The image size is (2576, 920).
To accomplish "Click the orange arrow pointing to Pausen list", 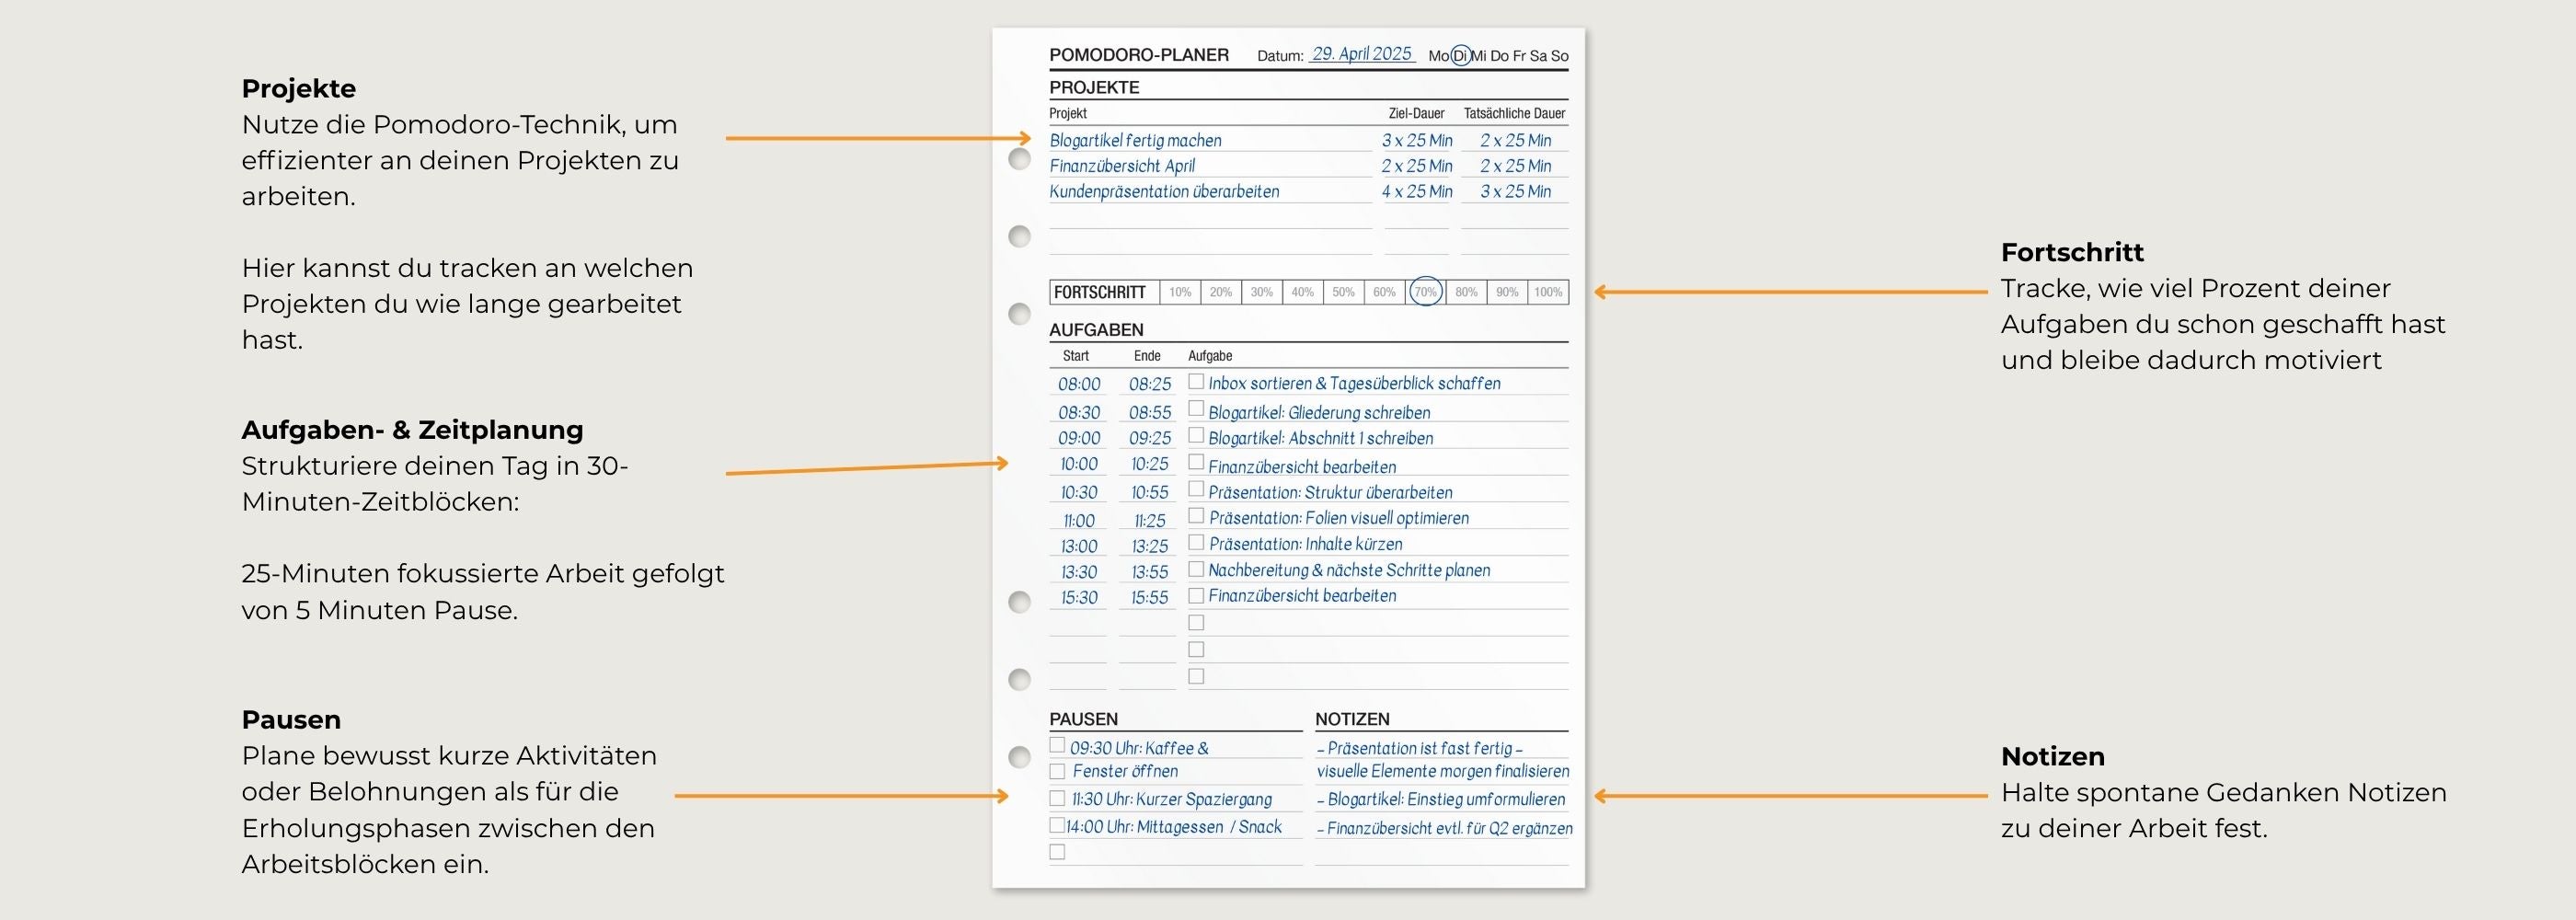I will point(841,796).
